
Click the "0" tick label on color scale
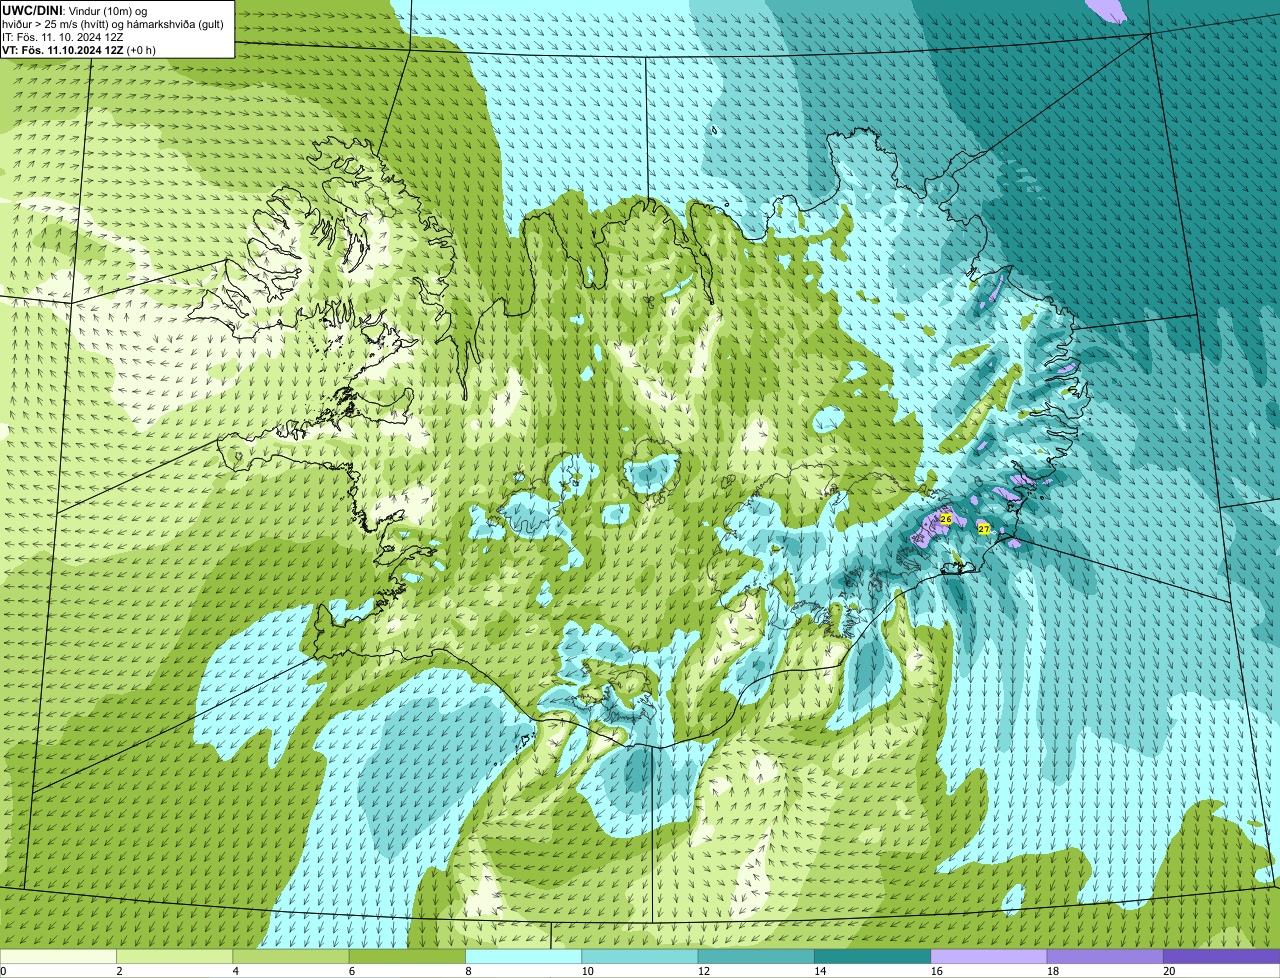tap(4, 971)
